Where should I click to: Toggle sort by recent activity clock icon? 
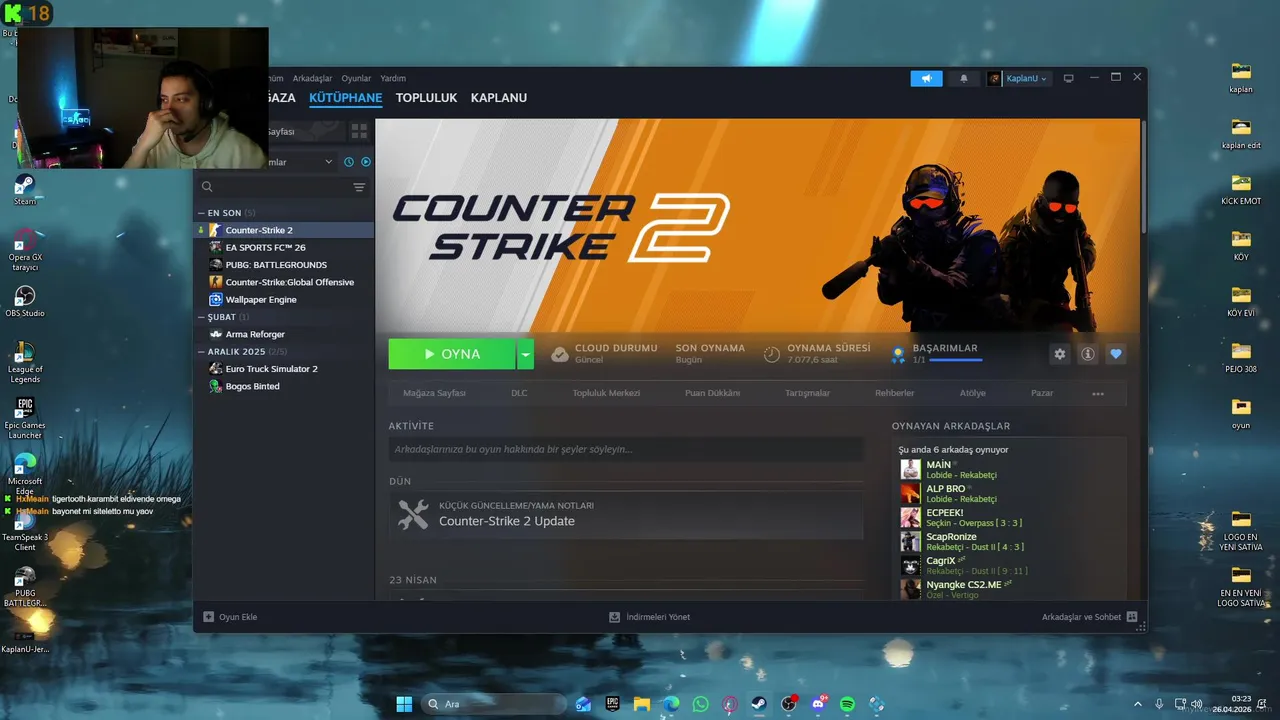(349, 162)
